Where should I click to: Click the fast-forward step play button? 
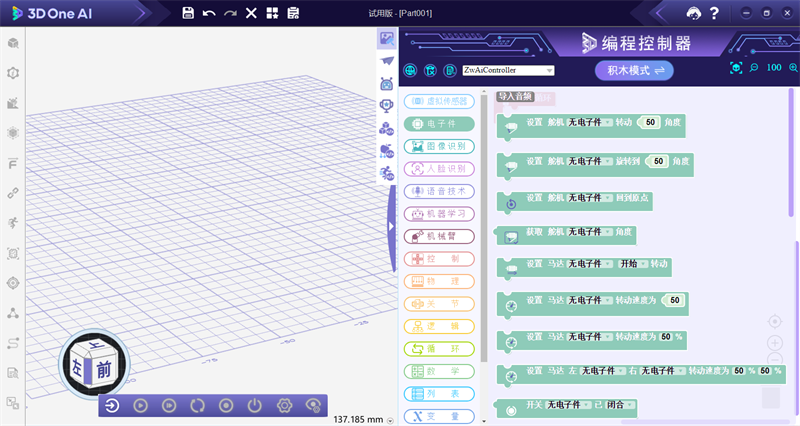pos(169,406)
